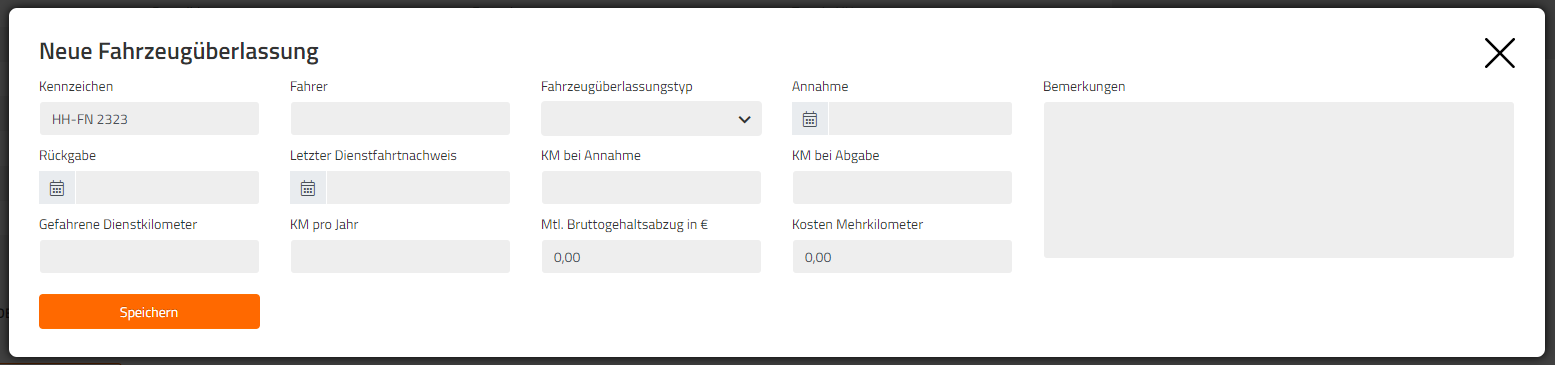Click inside the Bemerkungen text area
1555x365 pixels.
1279,180
